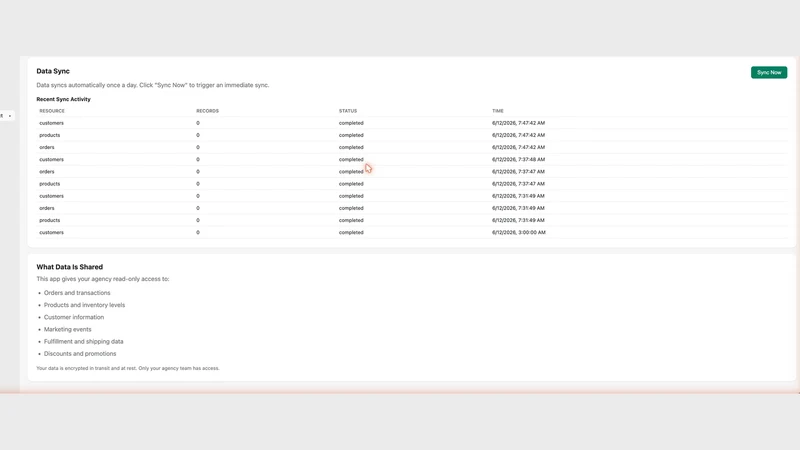Select orders resource synced at 7:31:49 AM
Image resolution: width=800 pixels, height=450 pixels.
point(46,208)
